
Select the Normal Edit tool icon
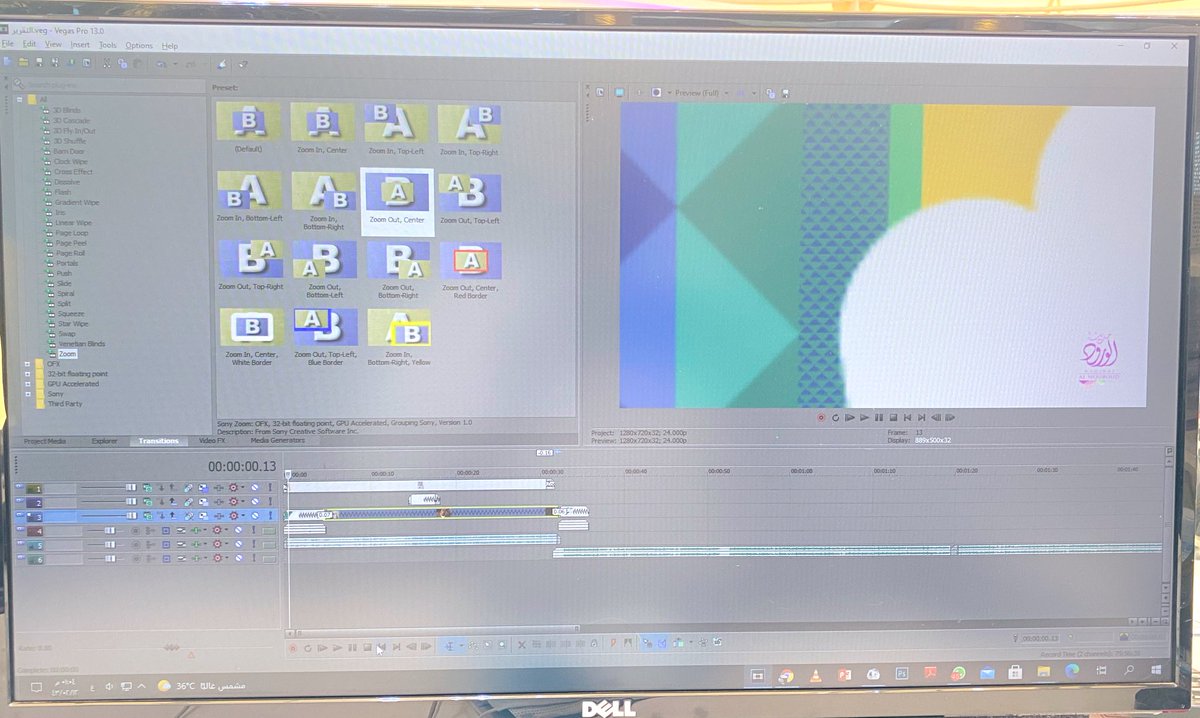tap(449, 646)
